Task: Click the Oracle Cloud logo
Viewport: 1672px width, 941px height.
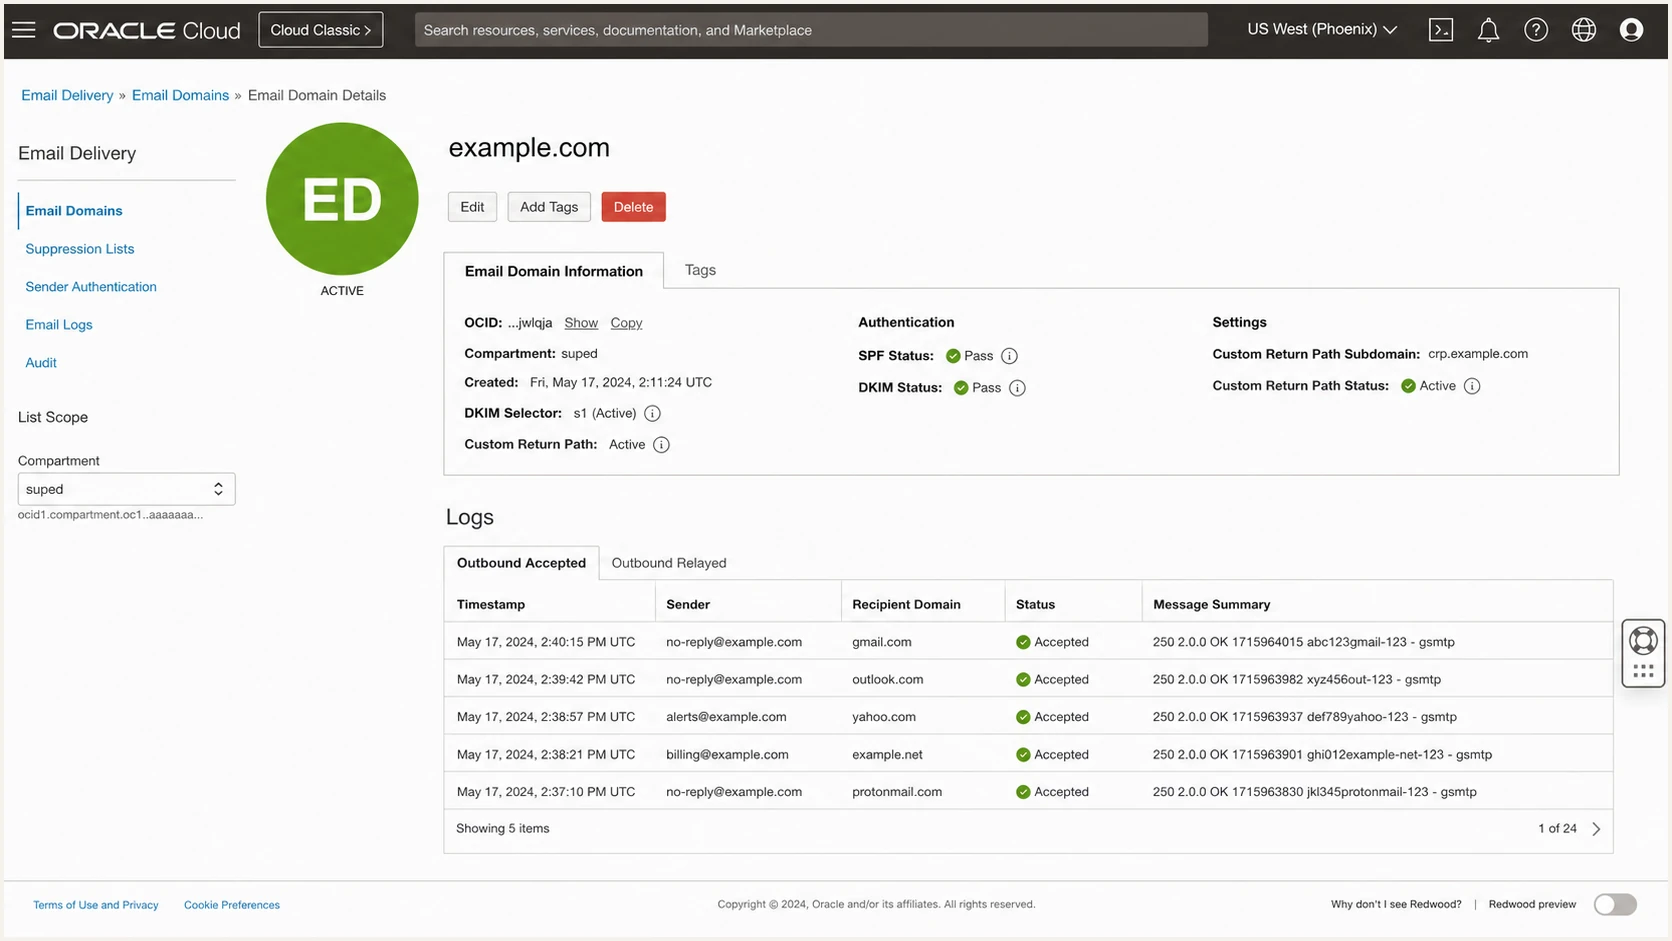Action: pos(147,30)
